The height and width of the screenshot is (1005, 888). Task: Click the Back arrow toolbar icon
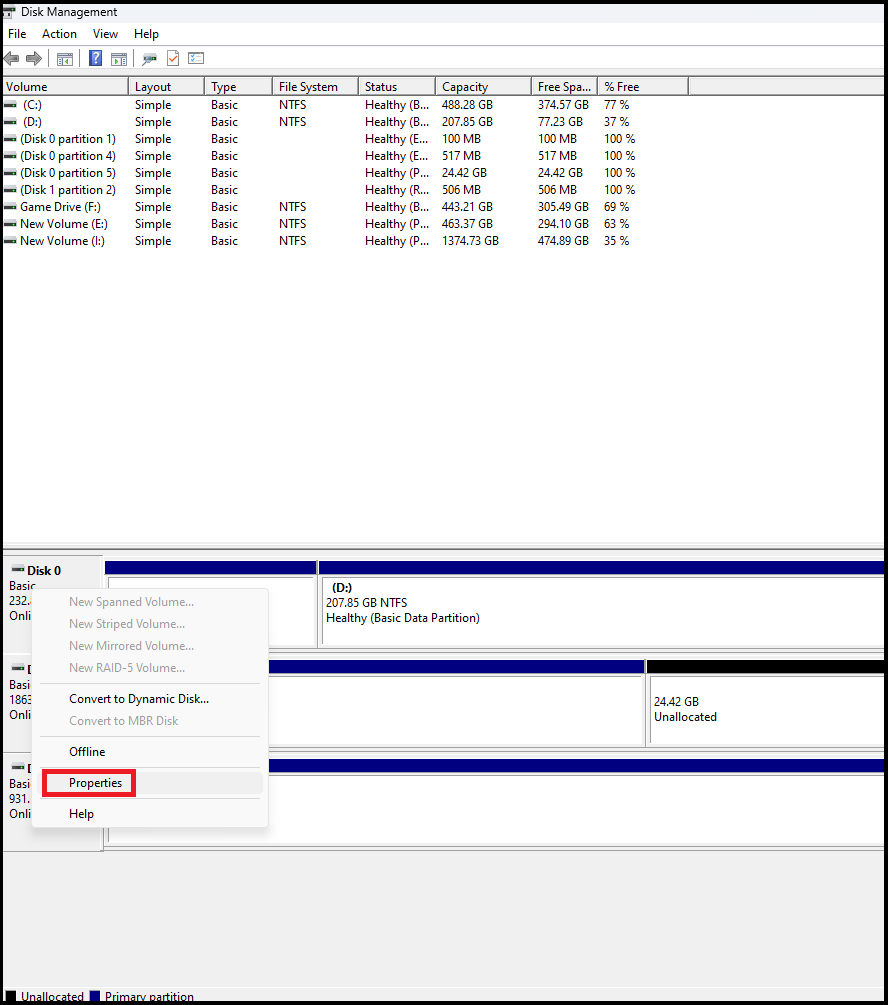(x=12, y=59)
